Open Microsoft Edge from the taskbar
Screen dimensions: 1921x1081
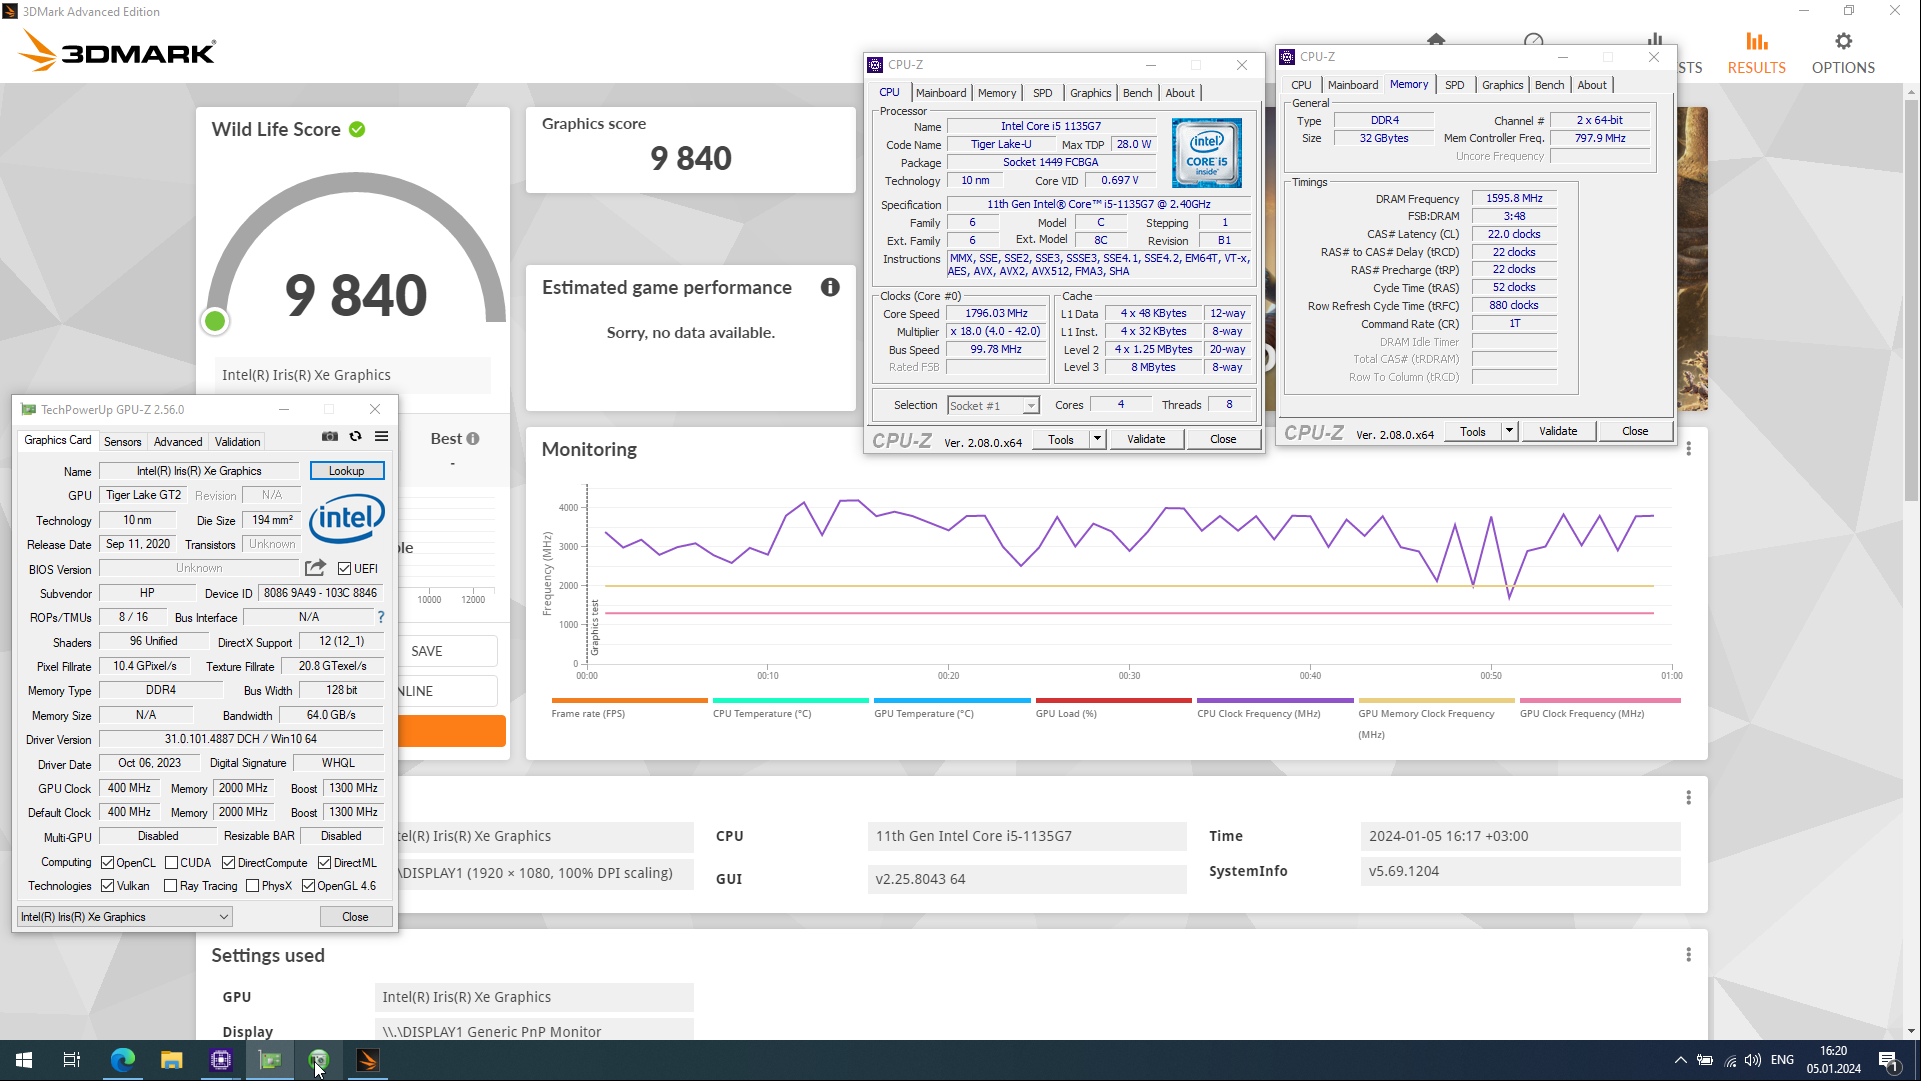point(122,1060)
